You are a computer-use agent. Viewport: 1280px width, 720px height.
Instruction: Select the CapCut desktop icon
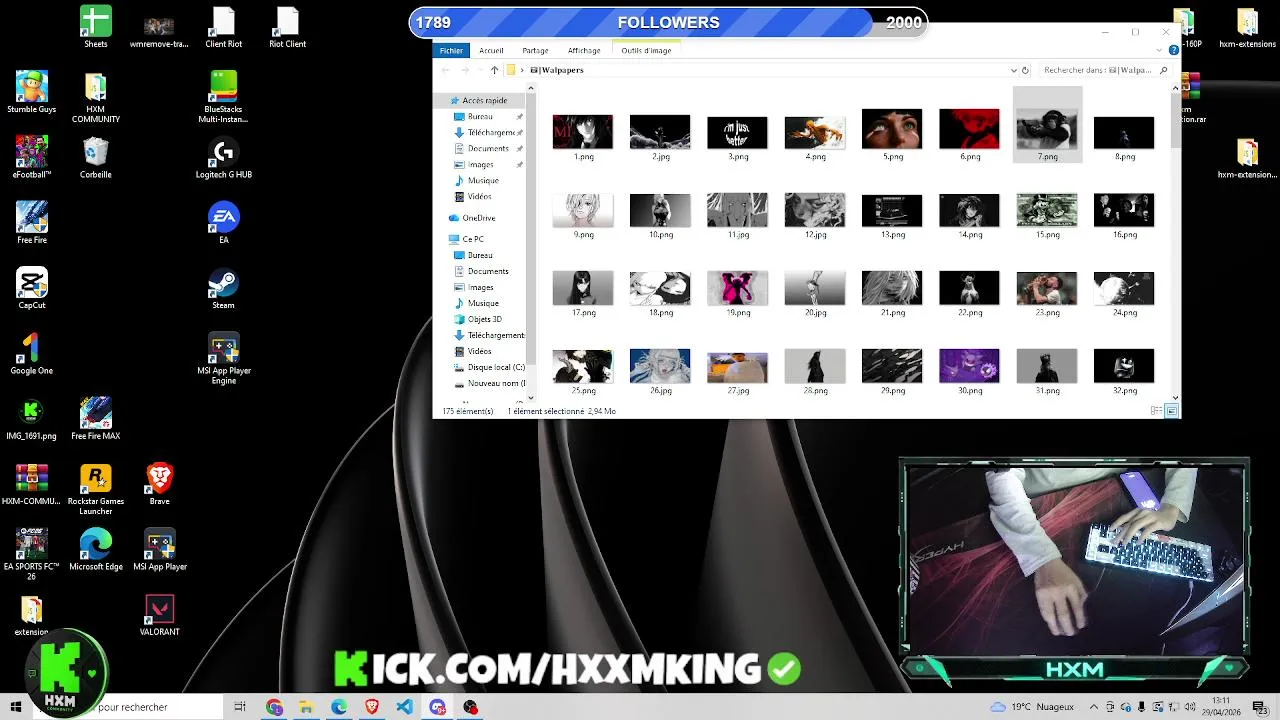pos(32,288)
